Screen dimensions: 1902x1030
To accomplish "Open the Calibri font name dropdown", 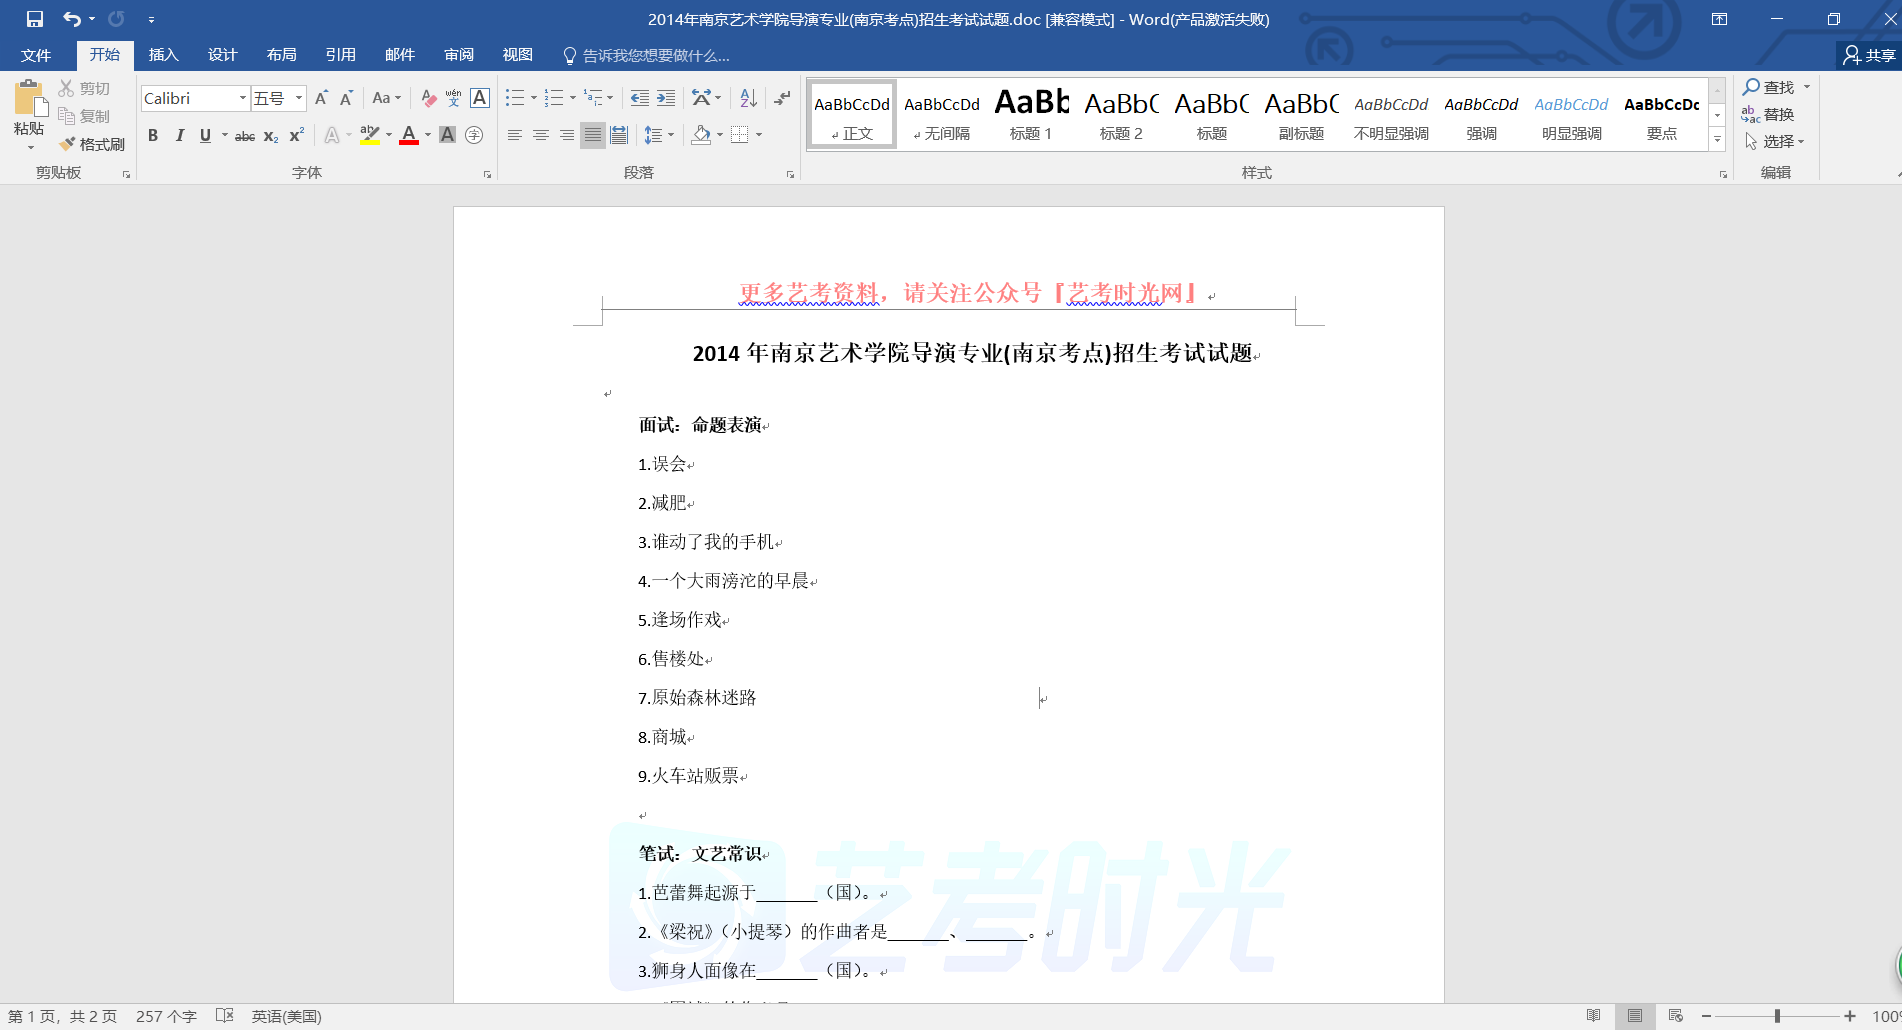I will click(242, 98).
